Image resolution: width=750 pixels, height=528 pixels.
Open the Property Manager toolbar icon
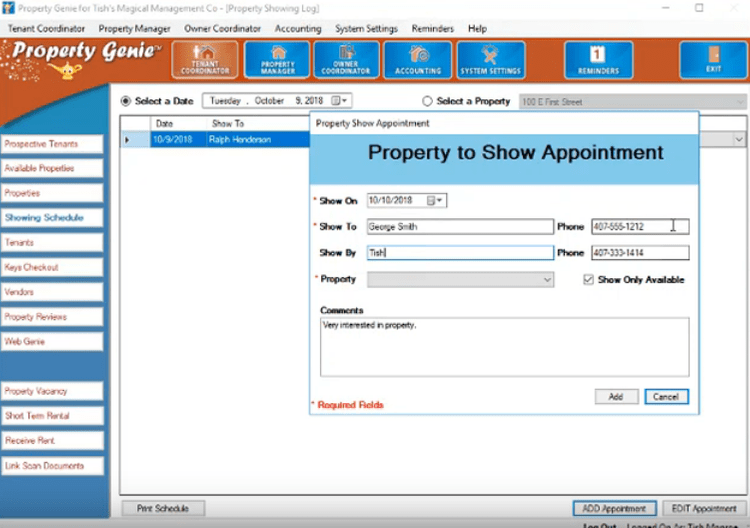click(277, 60)
